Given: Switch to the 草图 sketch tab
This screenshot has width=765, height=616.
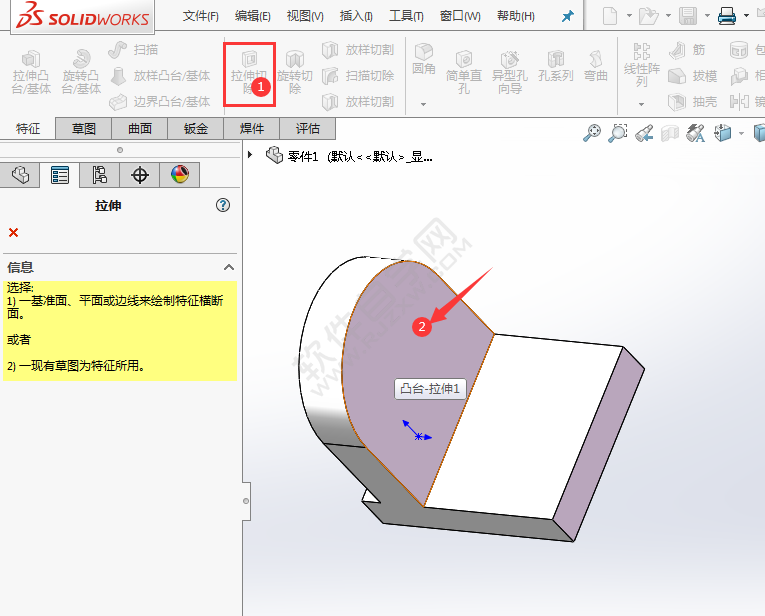Looking at the screenshot, I should click(84, 129).
